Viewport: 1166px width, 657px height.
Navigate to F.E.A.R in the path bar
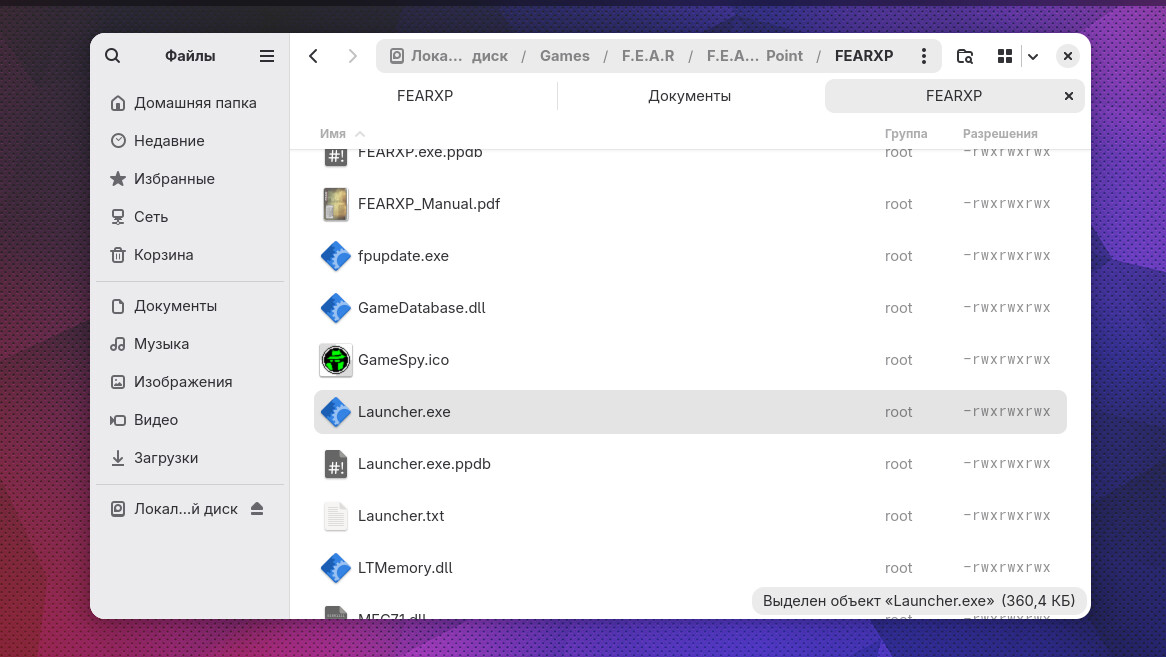[x=648, y=56]
